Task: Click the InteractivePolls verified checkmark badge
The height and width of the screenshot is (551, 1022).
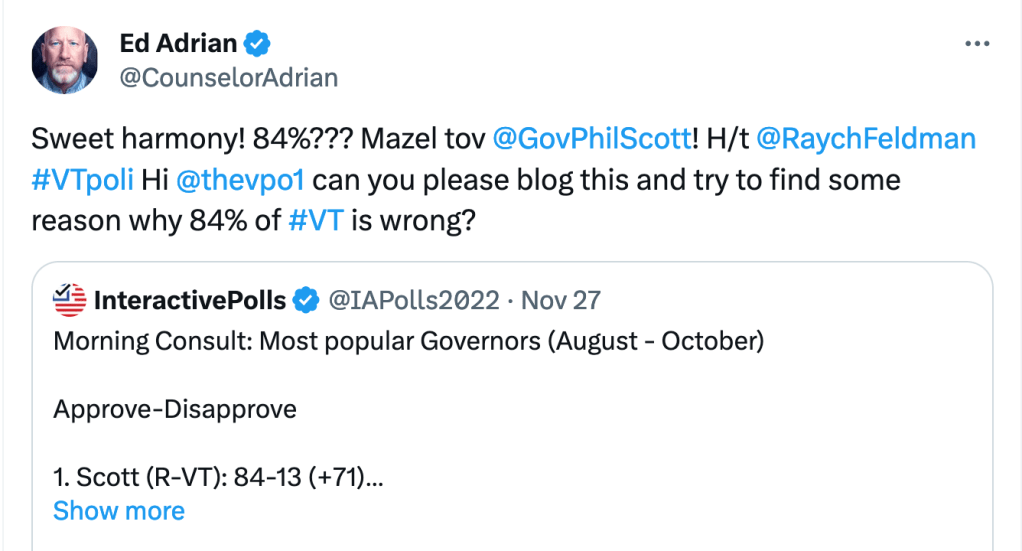Action: pos(305,299)
